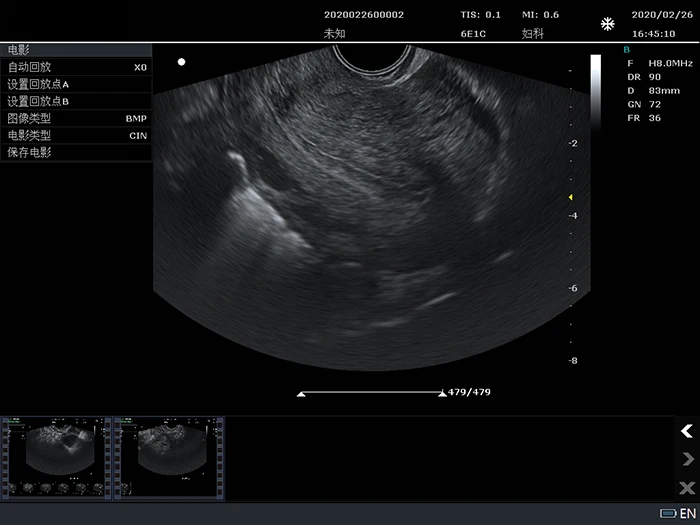Screen dimensions: 700x525
Task: Change the 图像类型 BMP image type
Action: click(x=76, y=118)
